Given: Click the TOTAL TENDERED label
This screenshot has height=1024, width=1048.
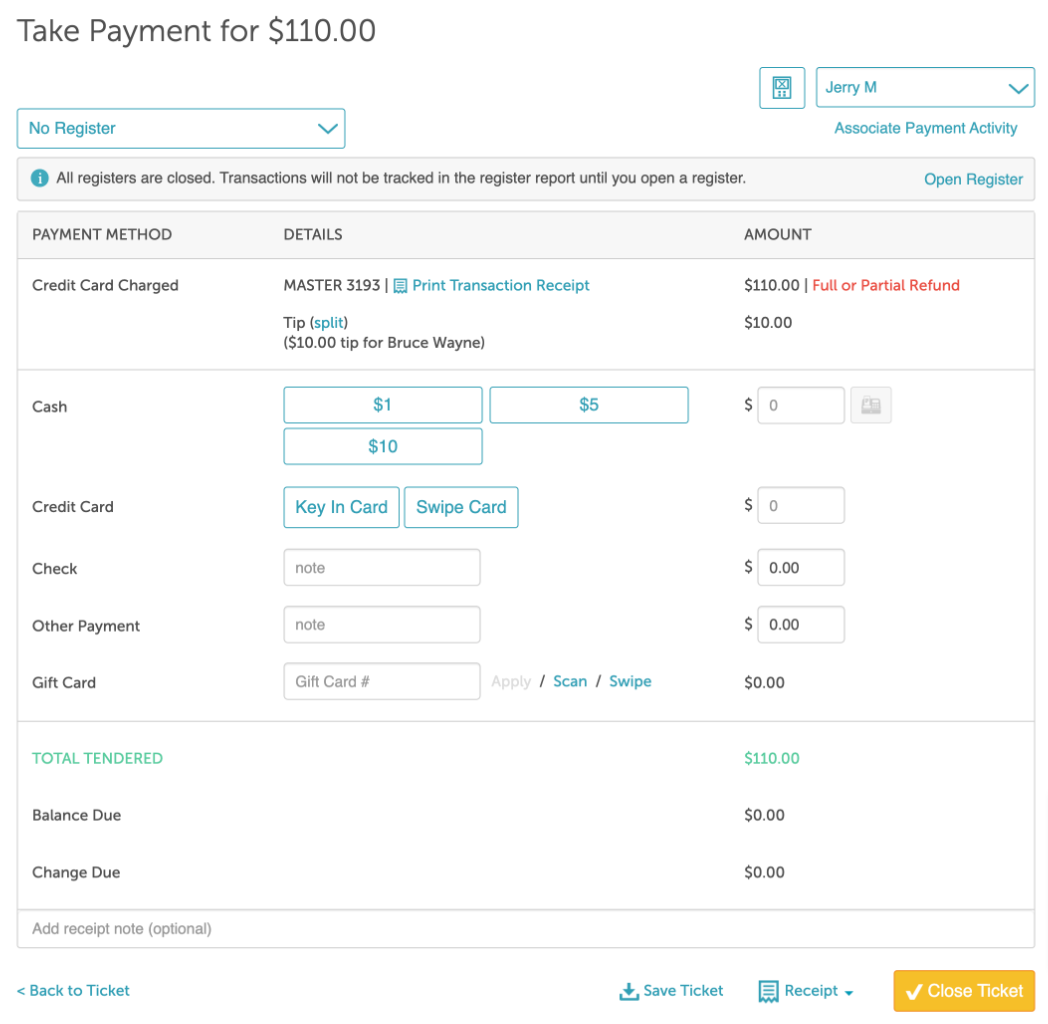Looking at the screenshot, I should tap(98, 759).
